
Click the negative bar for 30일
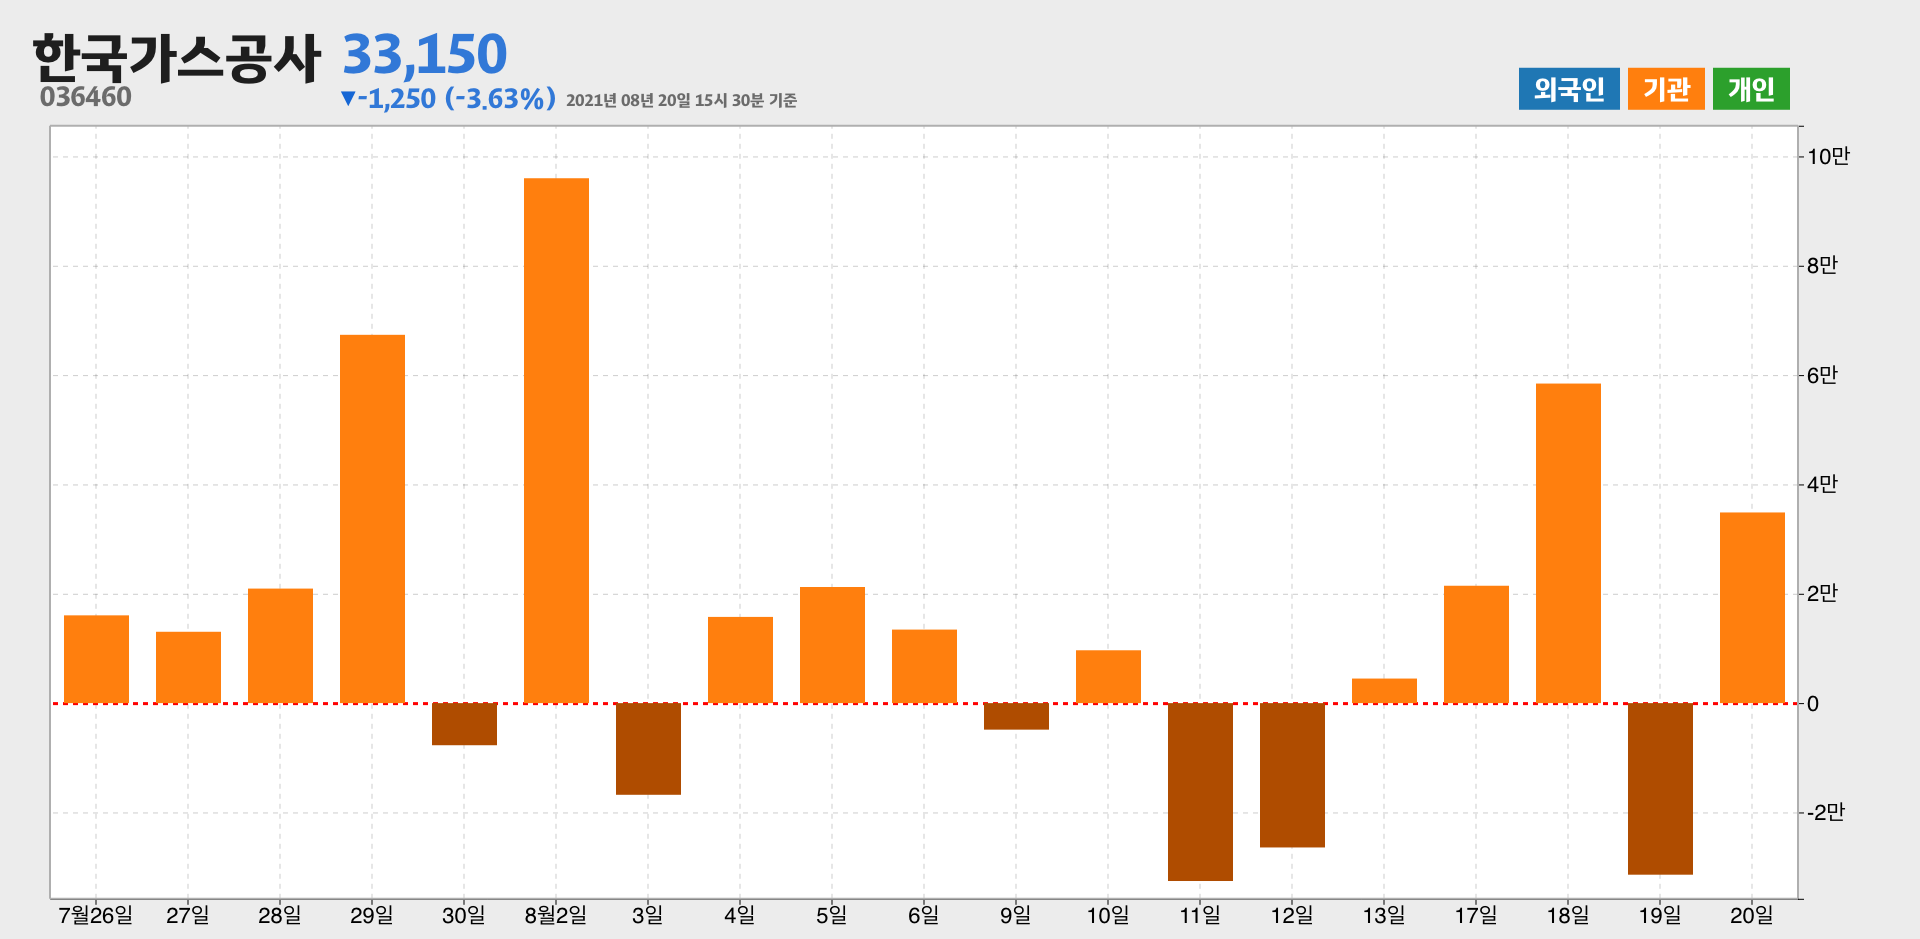(464, 724)
